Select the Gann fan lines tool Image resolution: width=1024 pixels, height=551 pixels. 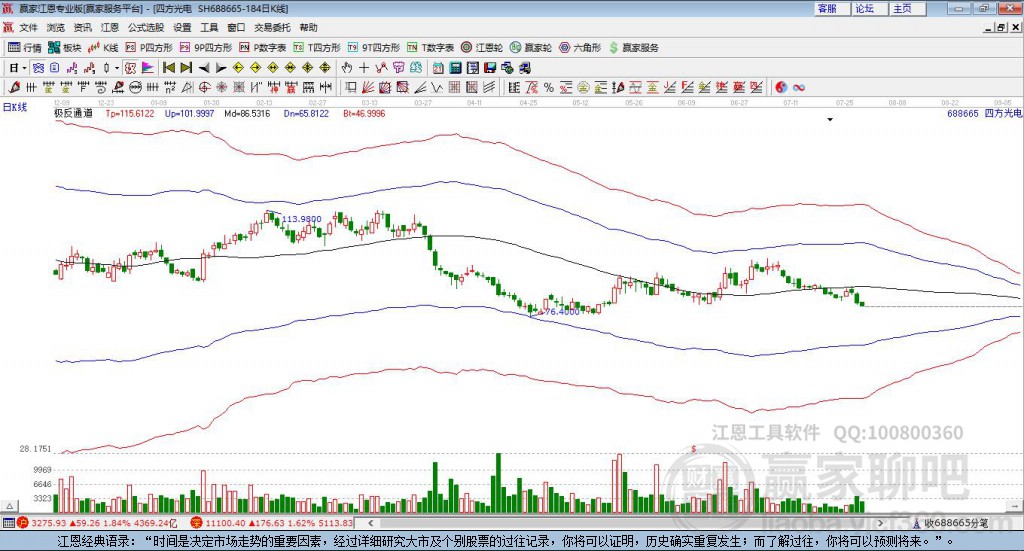(368, 87)
